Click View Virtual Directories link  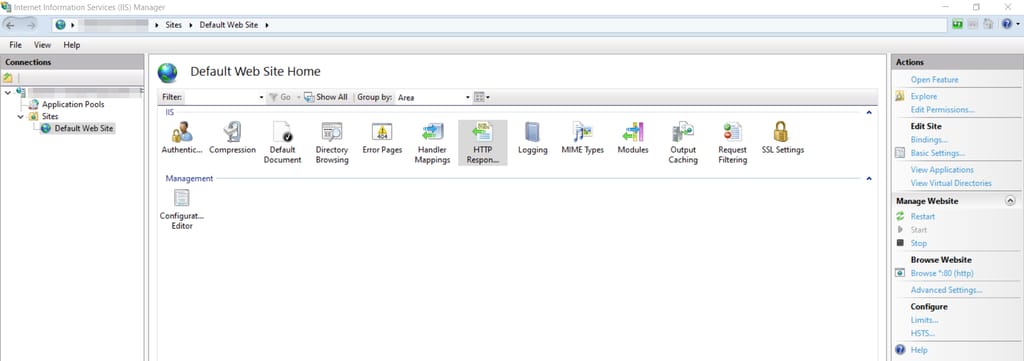[x=951, y=183]
